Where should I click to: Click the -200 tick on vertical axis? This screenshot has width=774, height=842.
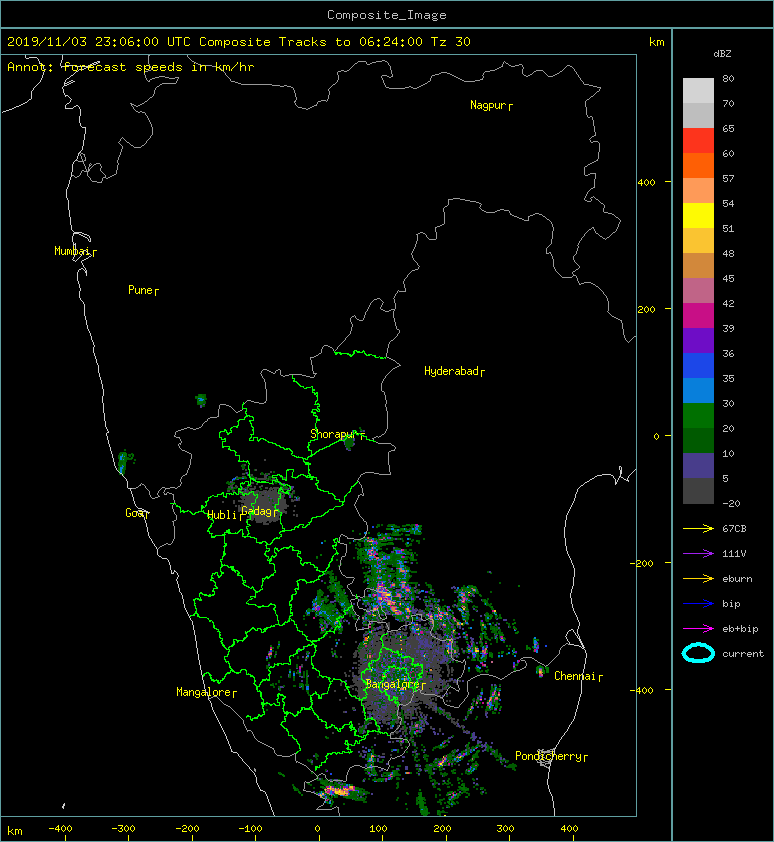[x=642, y=563]
